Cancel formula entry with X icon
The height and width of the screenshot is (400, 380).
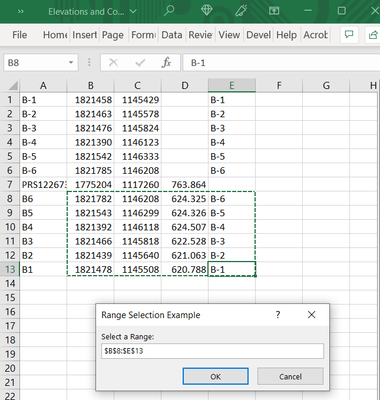coord(113,62)
